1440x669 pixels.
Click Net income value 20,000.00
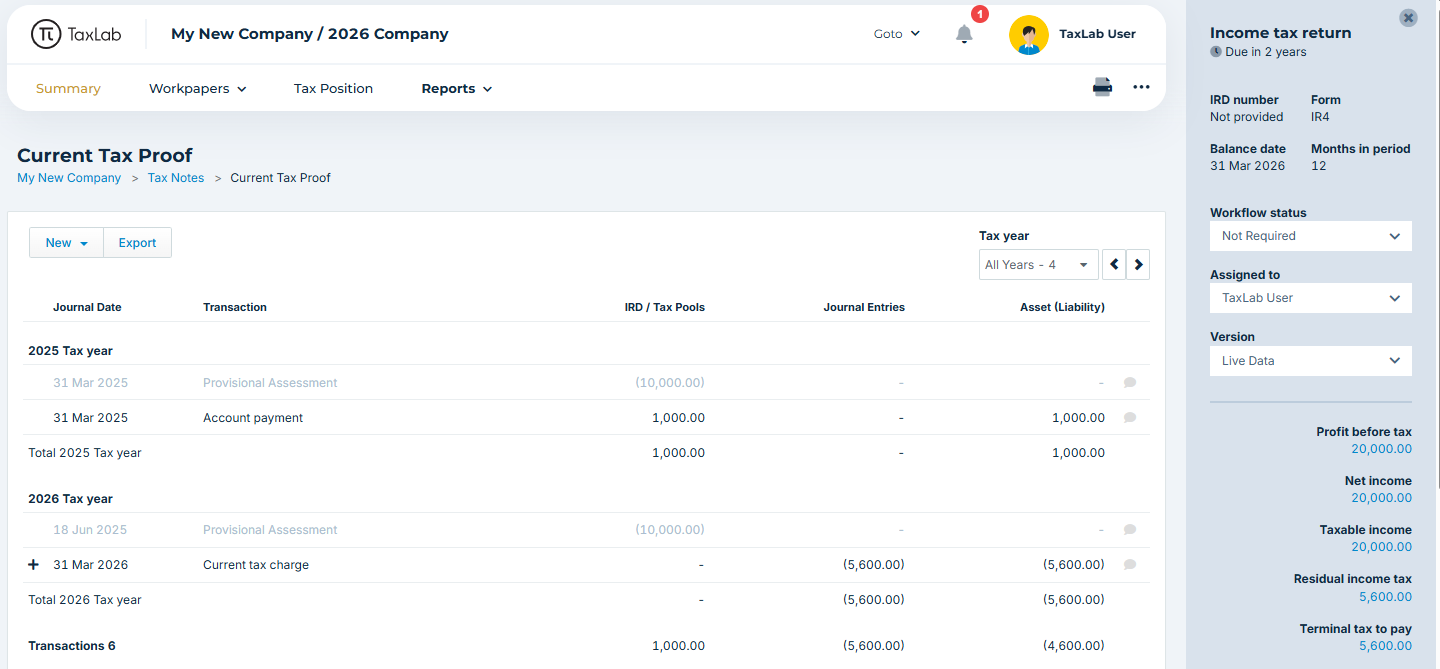(1381, 498)
